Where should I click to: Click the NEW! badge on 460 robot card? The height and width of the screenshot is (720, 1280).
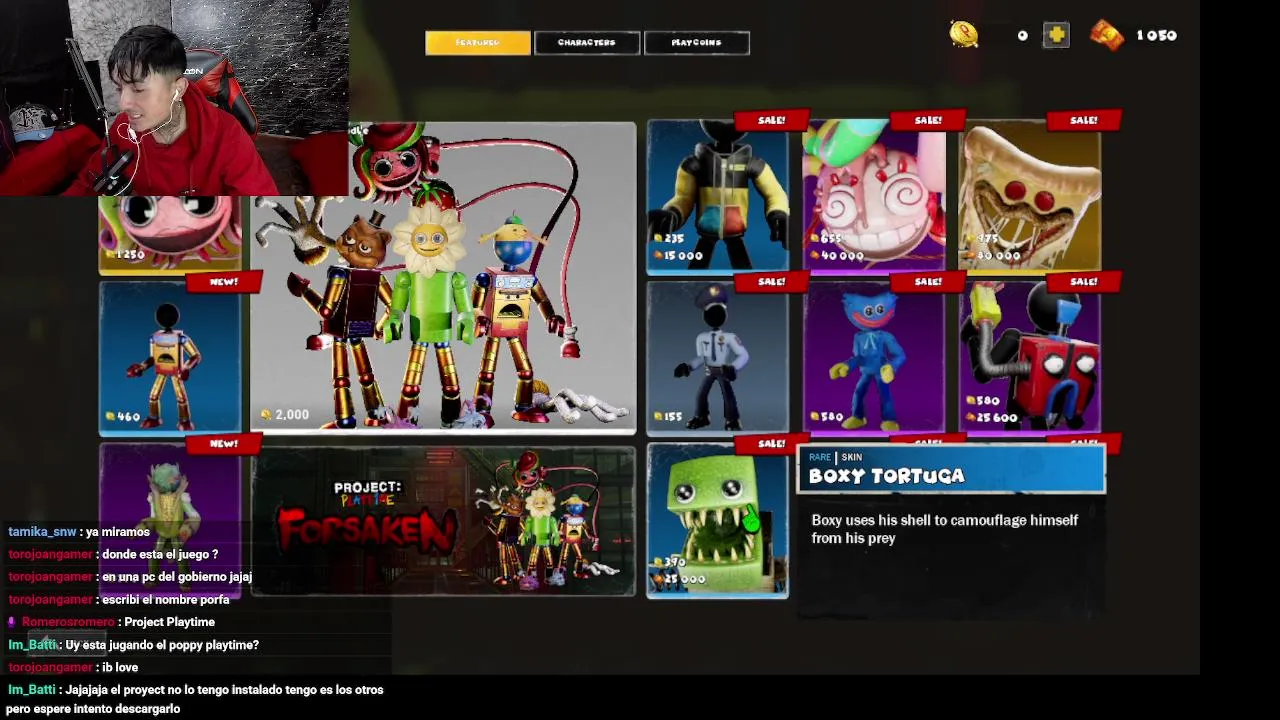223,282
